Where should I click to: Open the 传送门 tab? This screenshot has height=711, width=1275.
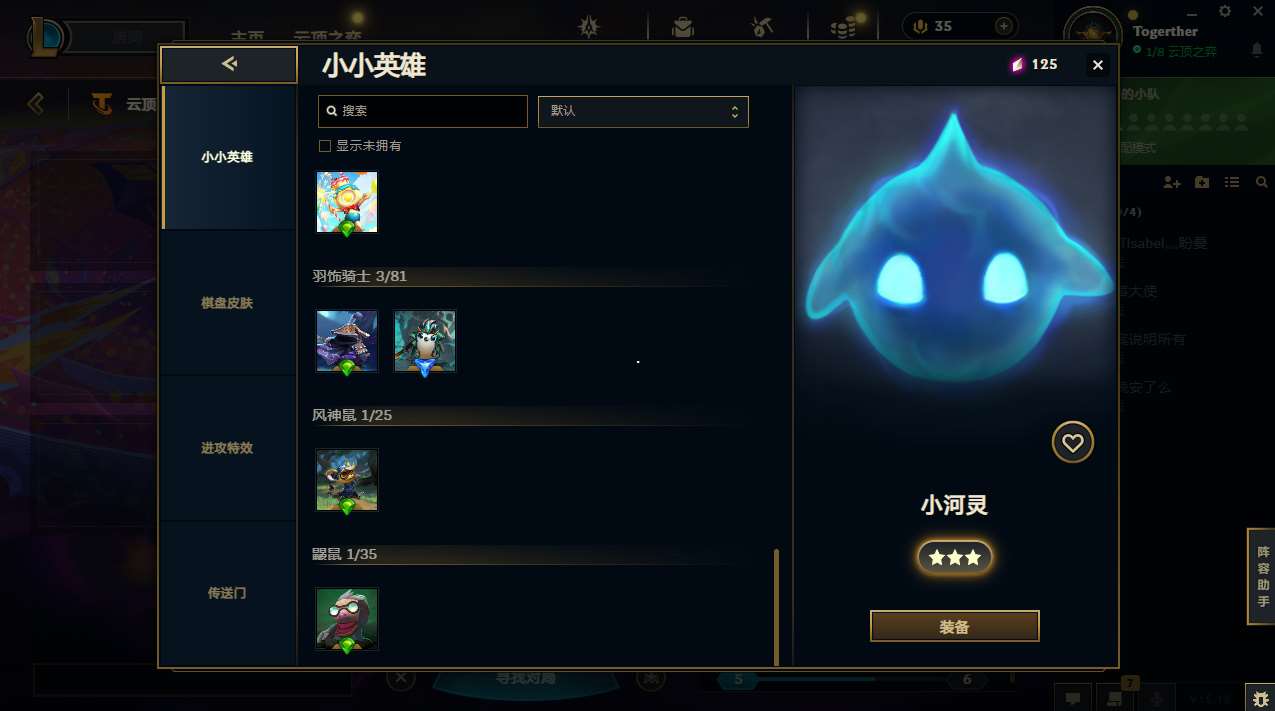coord(227,593)
